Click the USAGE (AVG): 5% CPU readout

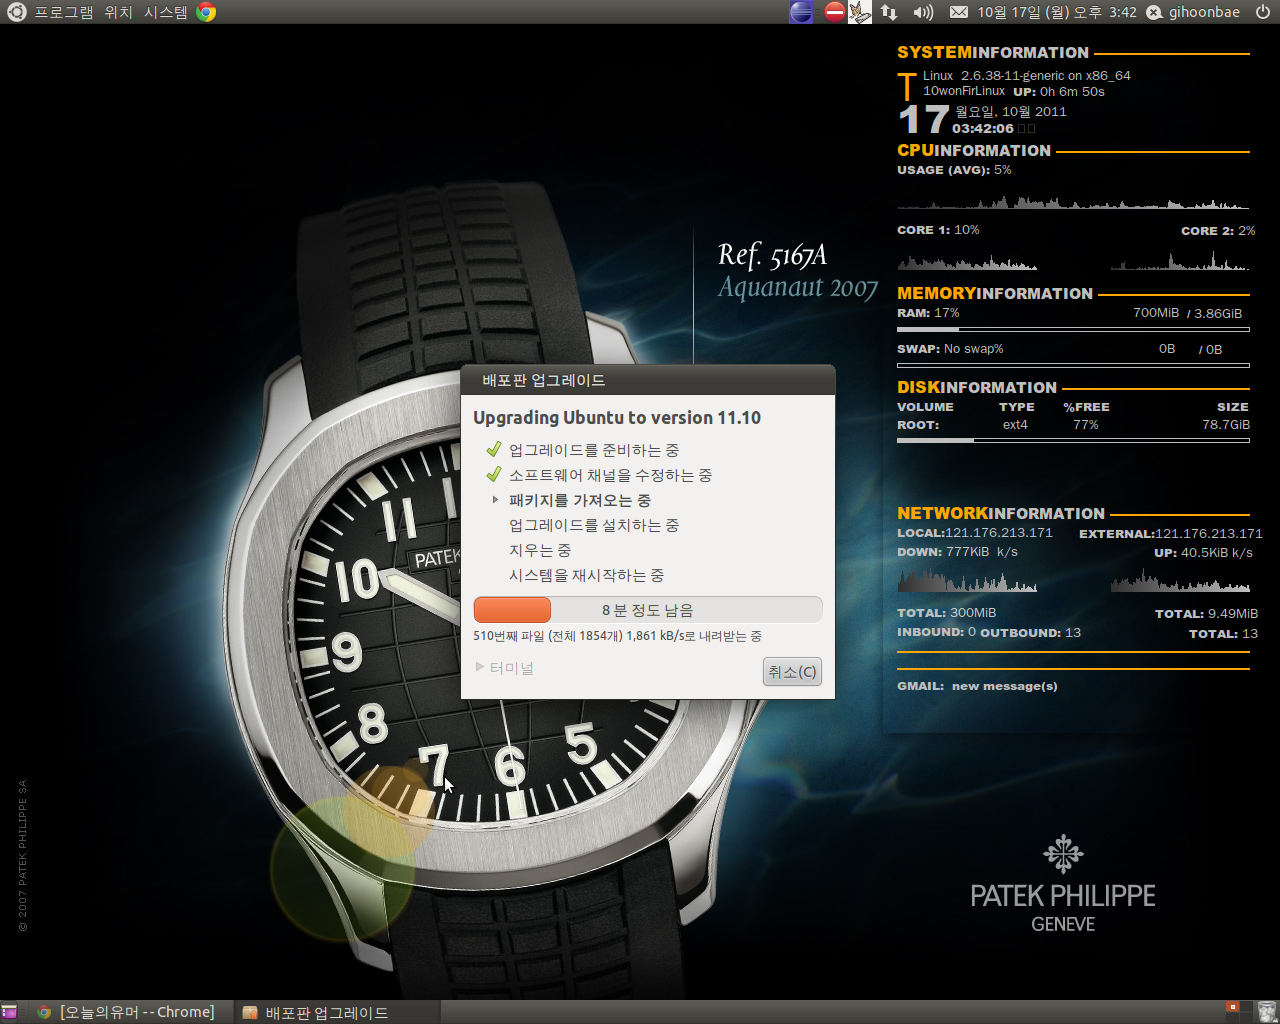(954, 170)
